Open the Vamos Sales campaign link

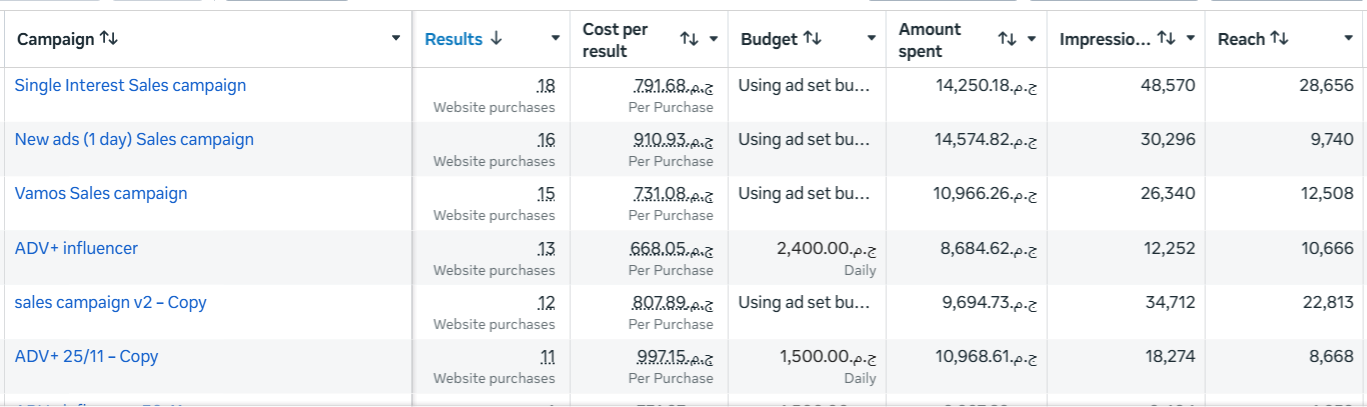point(101,193)
